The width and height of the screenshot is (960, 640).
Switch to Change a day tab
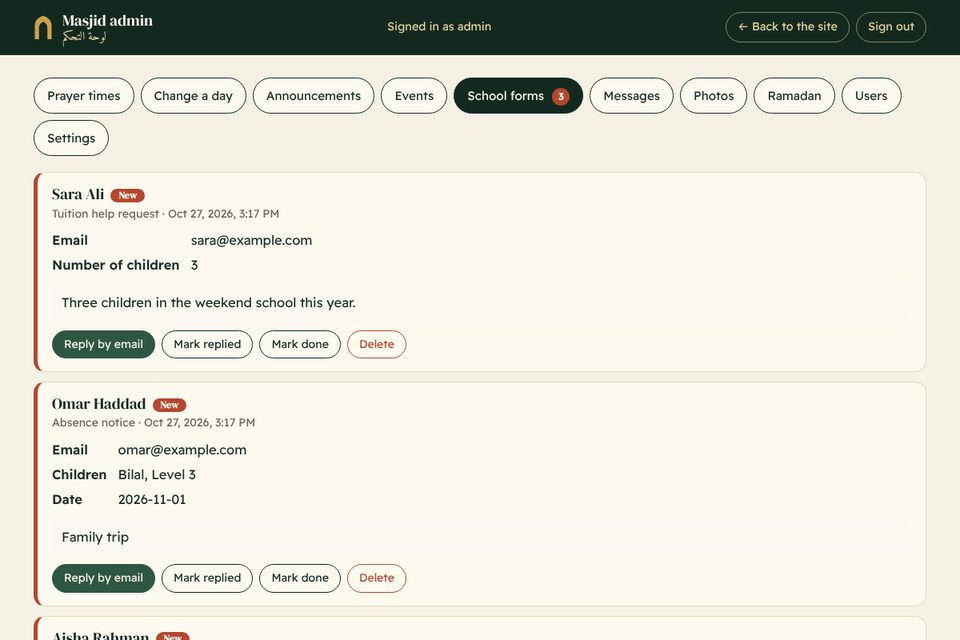click(193, 96)
